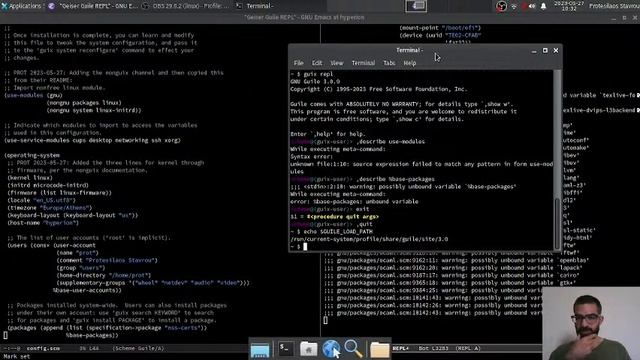Click (REPL A) mode indicator in mode line

pos(468,348)
